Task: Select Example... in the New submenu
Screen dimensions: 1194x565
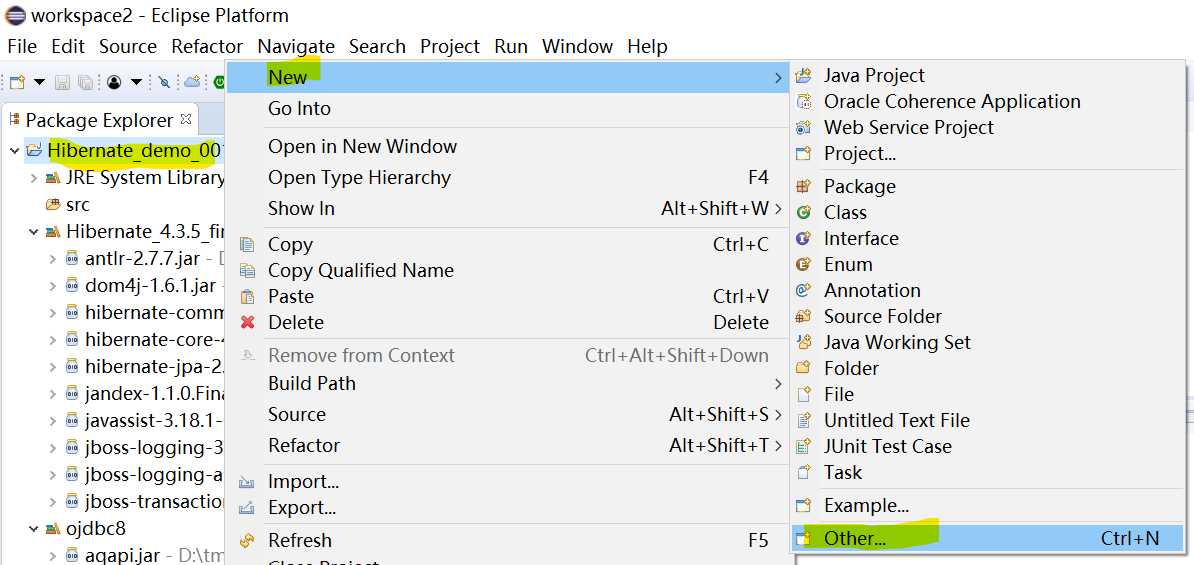Action: click(x=987, y=505)
